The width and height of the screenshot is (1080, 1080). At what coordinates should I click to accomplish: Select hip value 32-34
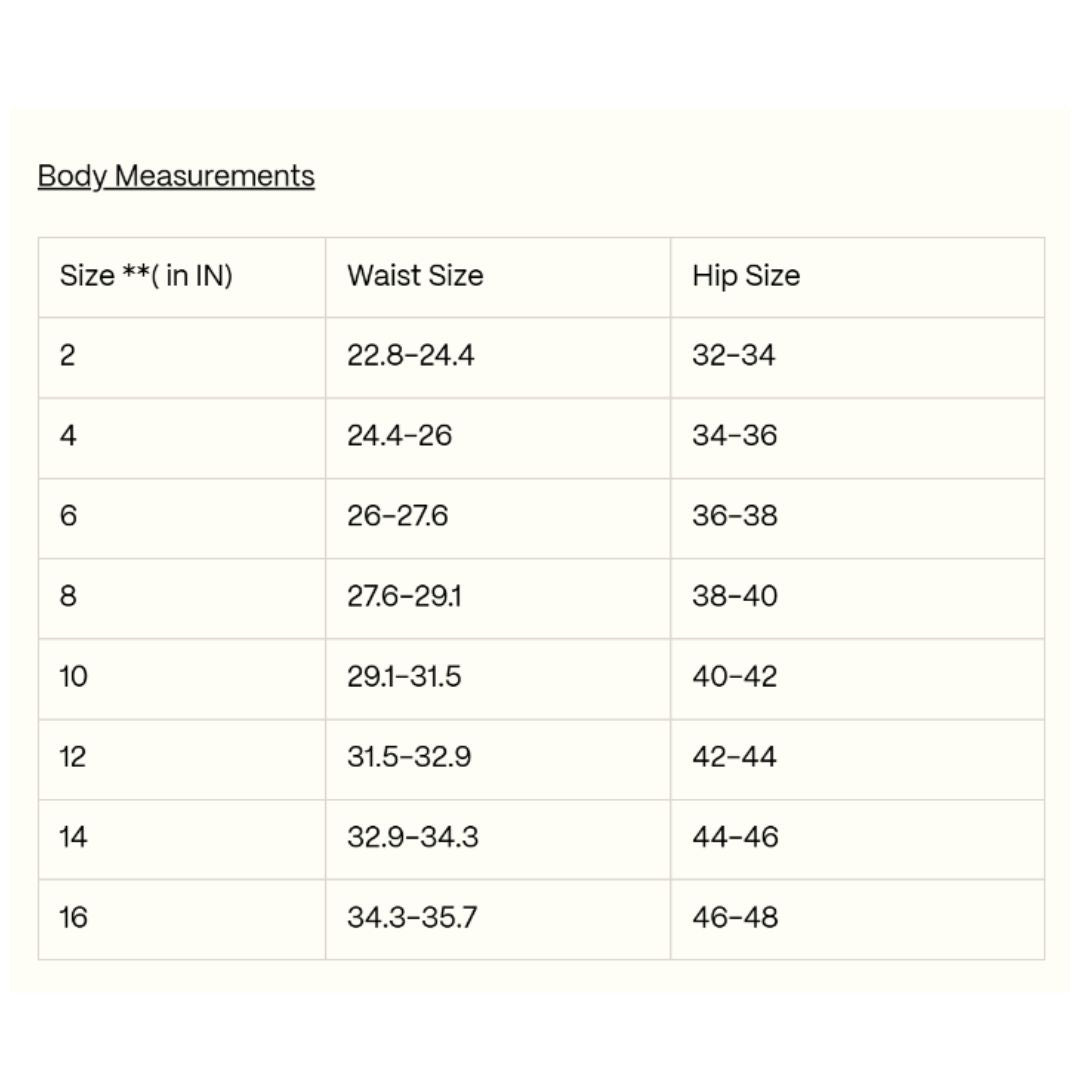click(734, 355)
